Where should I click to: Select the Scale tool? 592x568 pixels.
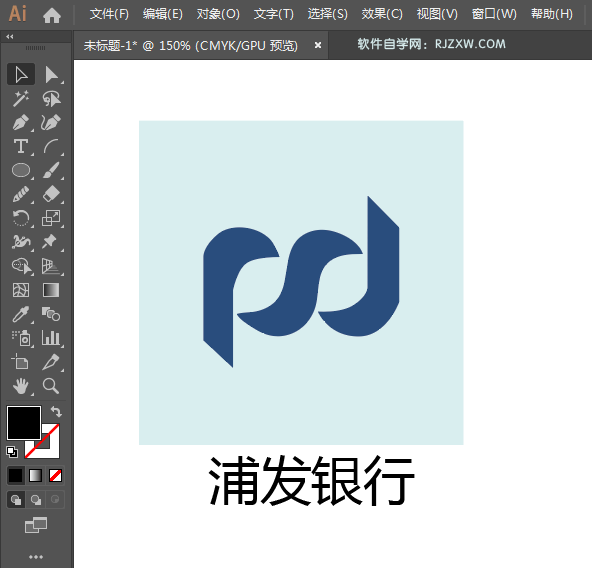[x=51, y=218]
